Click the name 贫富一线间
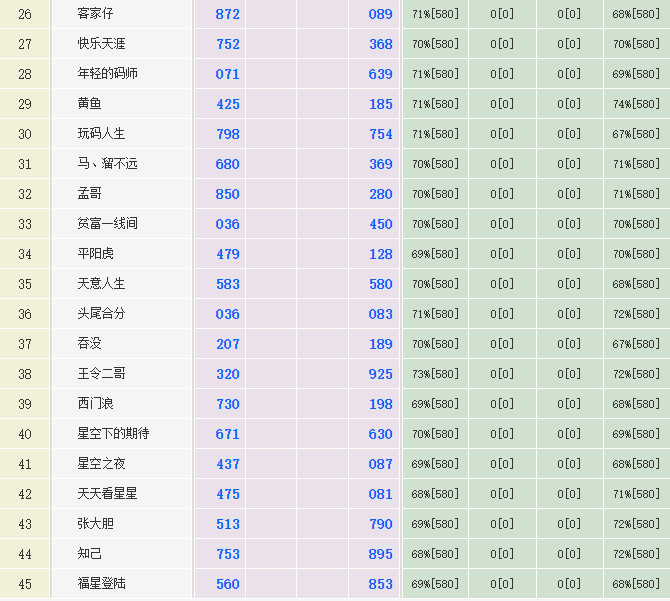Image resolution: width=670 pixels, height=601 pixels. point(108,224)
